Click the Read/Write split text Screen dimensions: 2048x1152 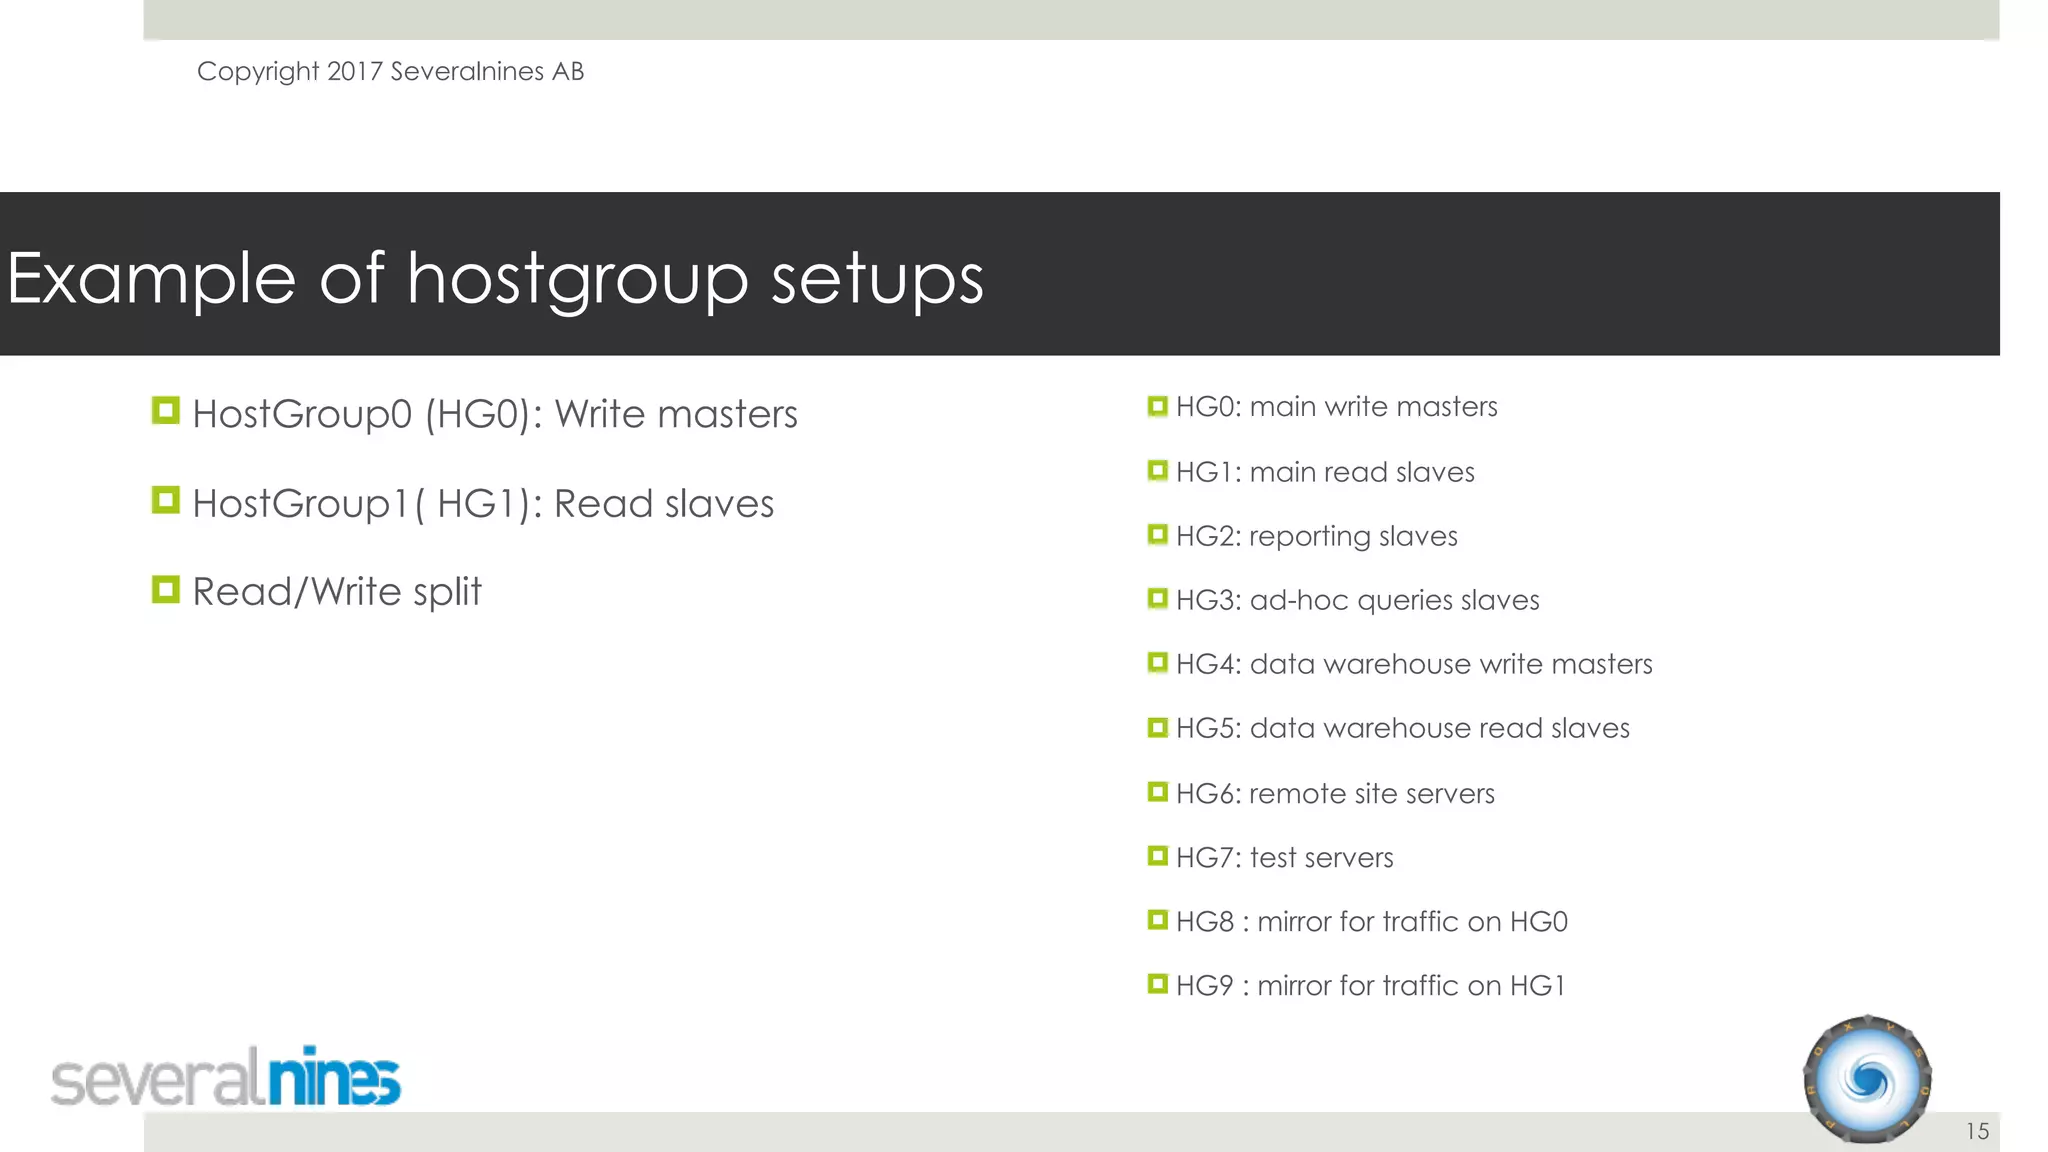[x=337, y=592]
